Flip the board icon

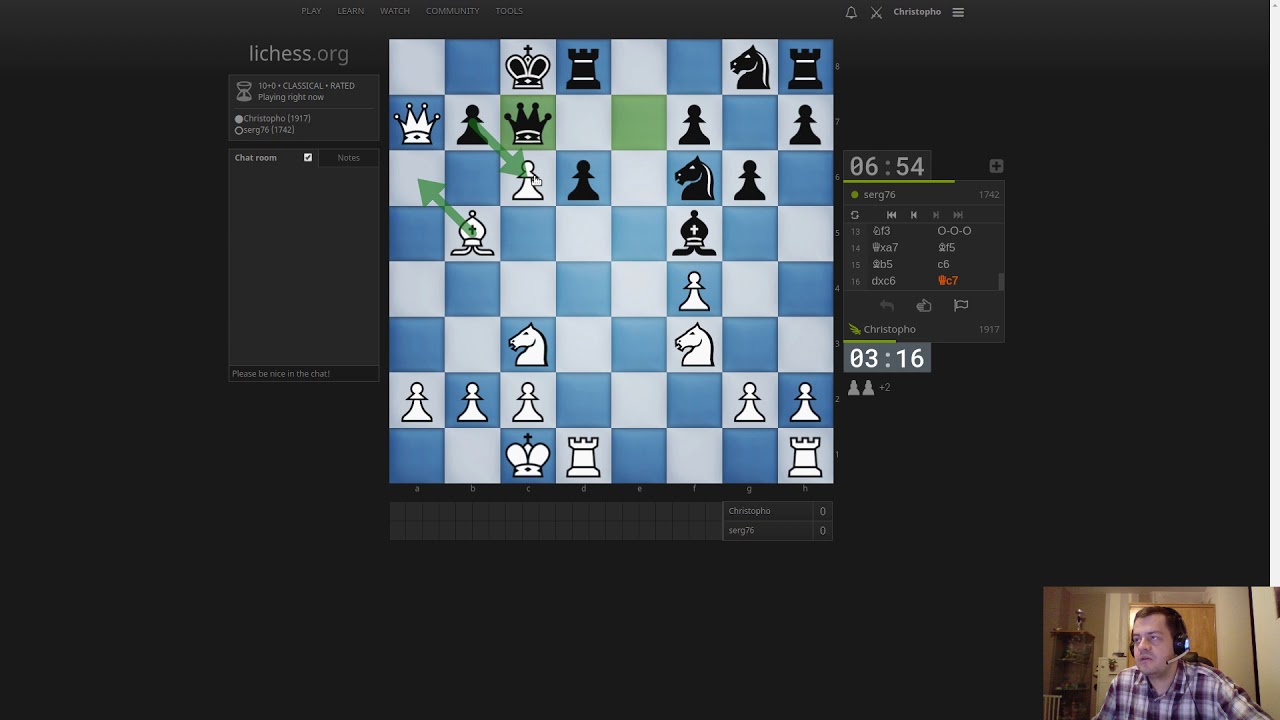854,215
